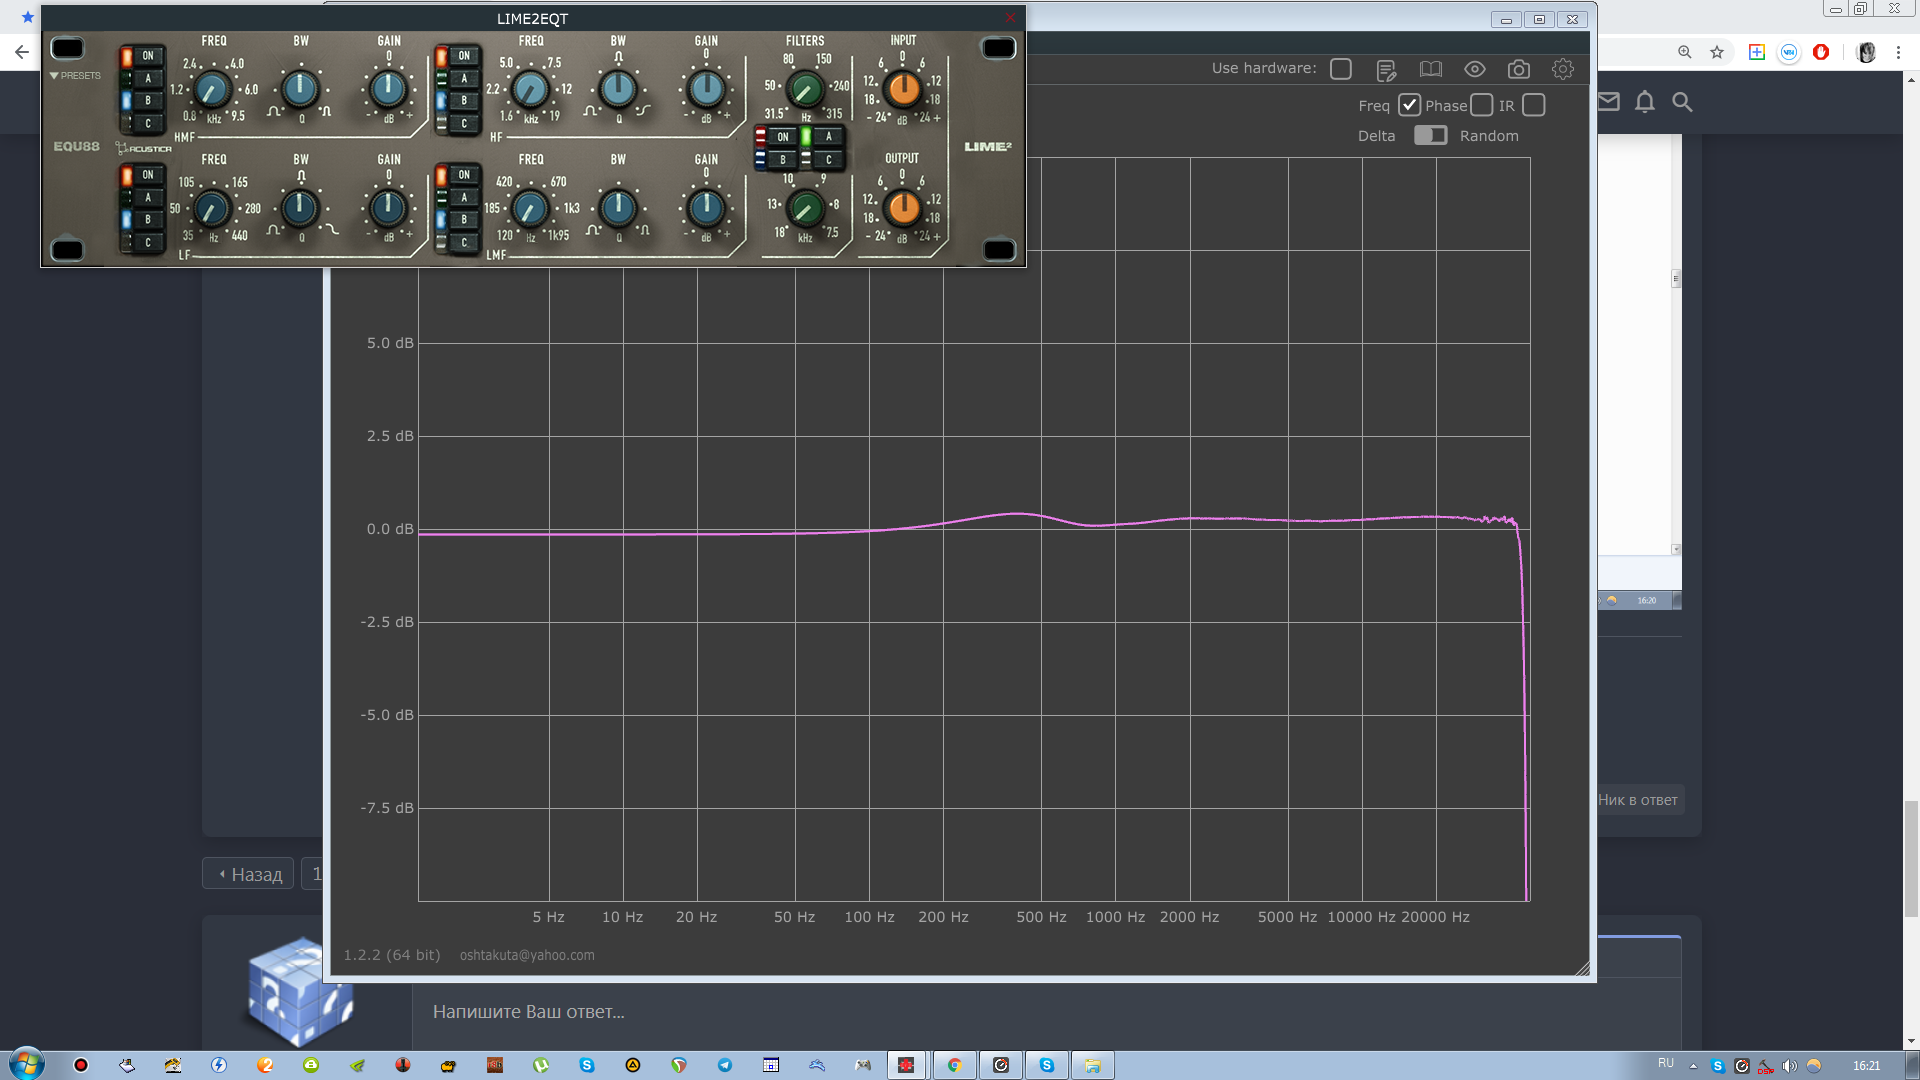Screen dimensions: 1920x1080
Task: Click the HMF FREQ knob
Action: coord(212,90)
